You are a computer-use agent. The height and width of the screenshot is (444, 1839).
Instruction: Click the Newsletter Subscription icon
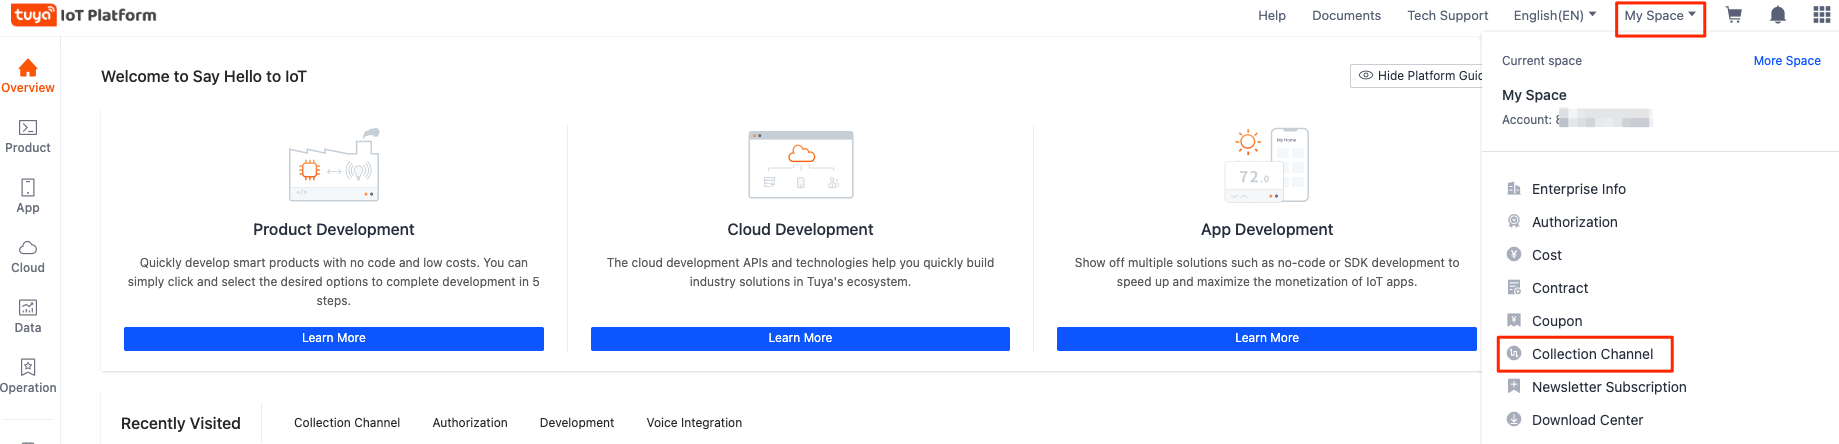tap(1514, 387)
